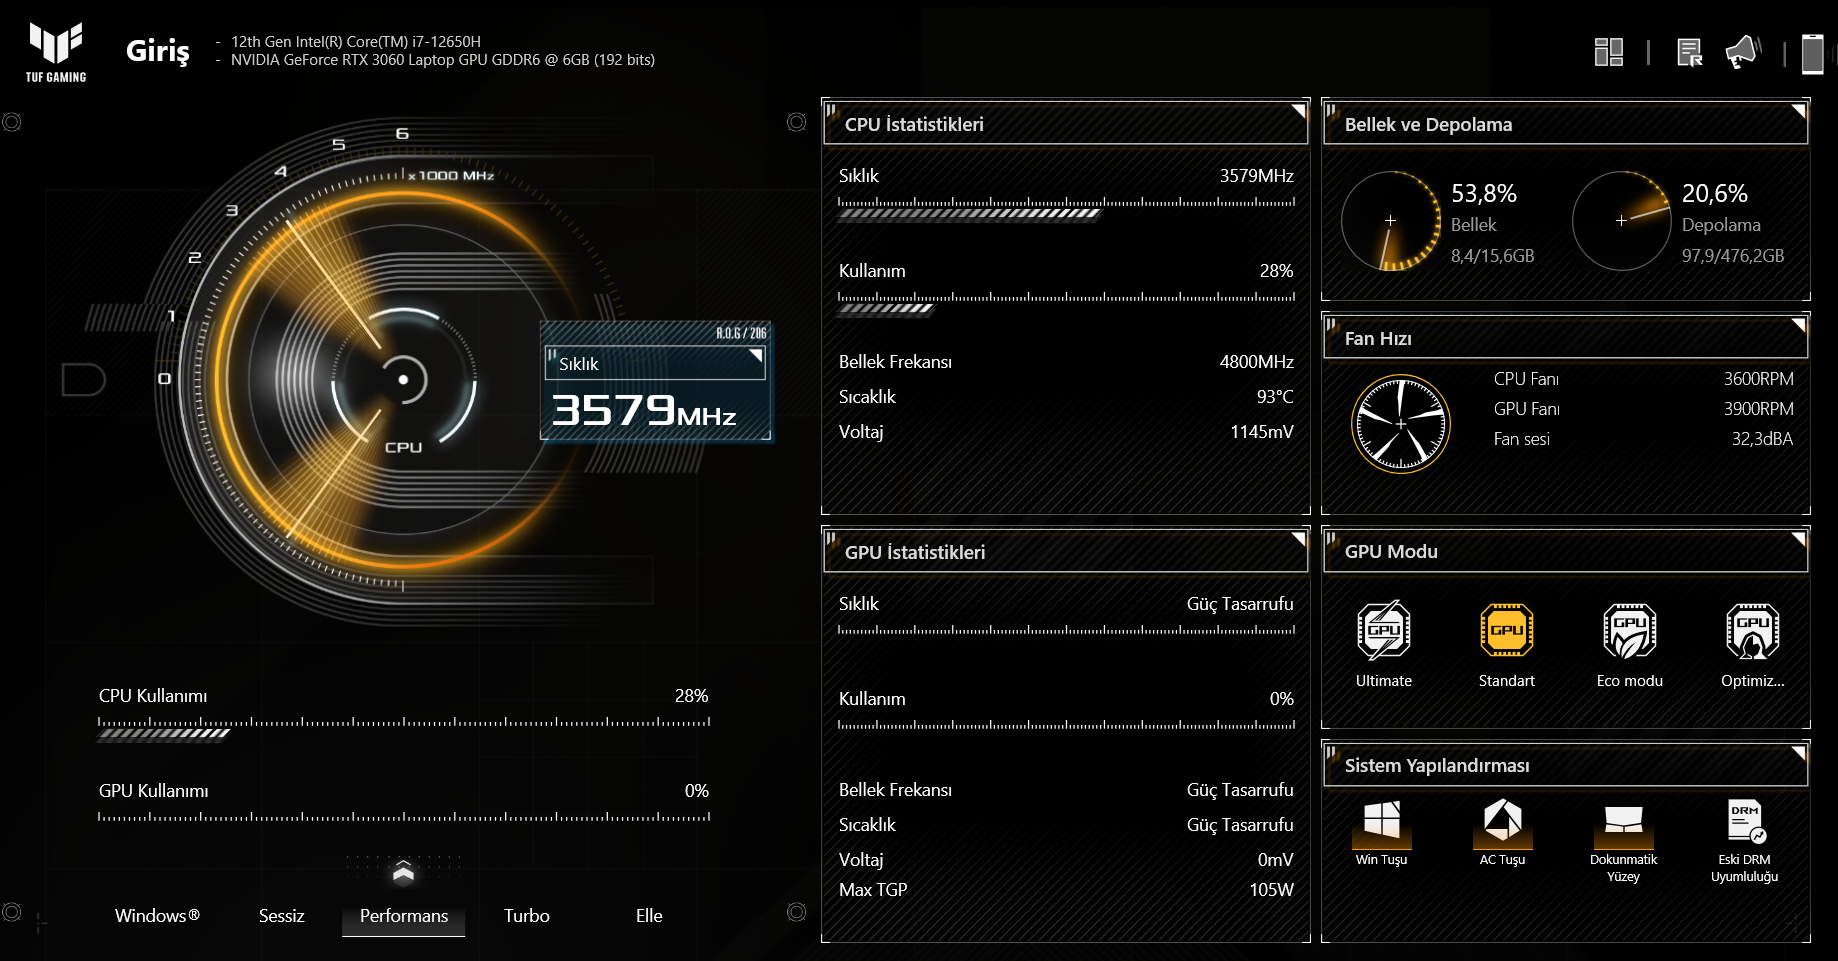The height and width of the screenshot is (961, 1838).
Task: Click the Depolama storage usage gauge
Action: click(x=1621, y=220)
